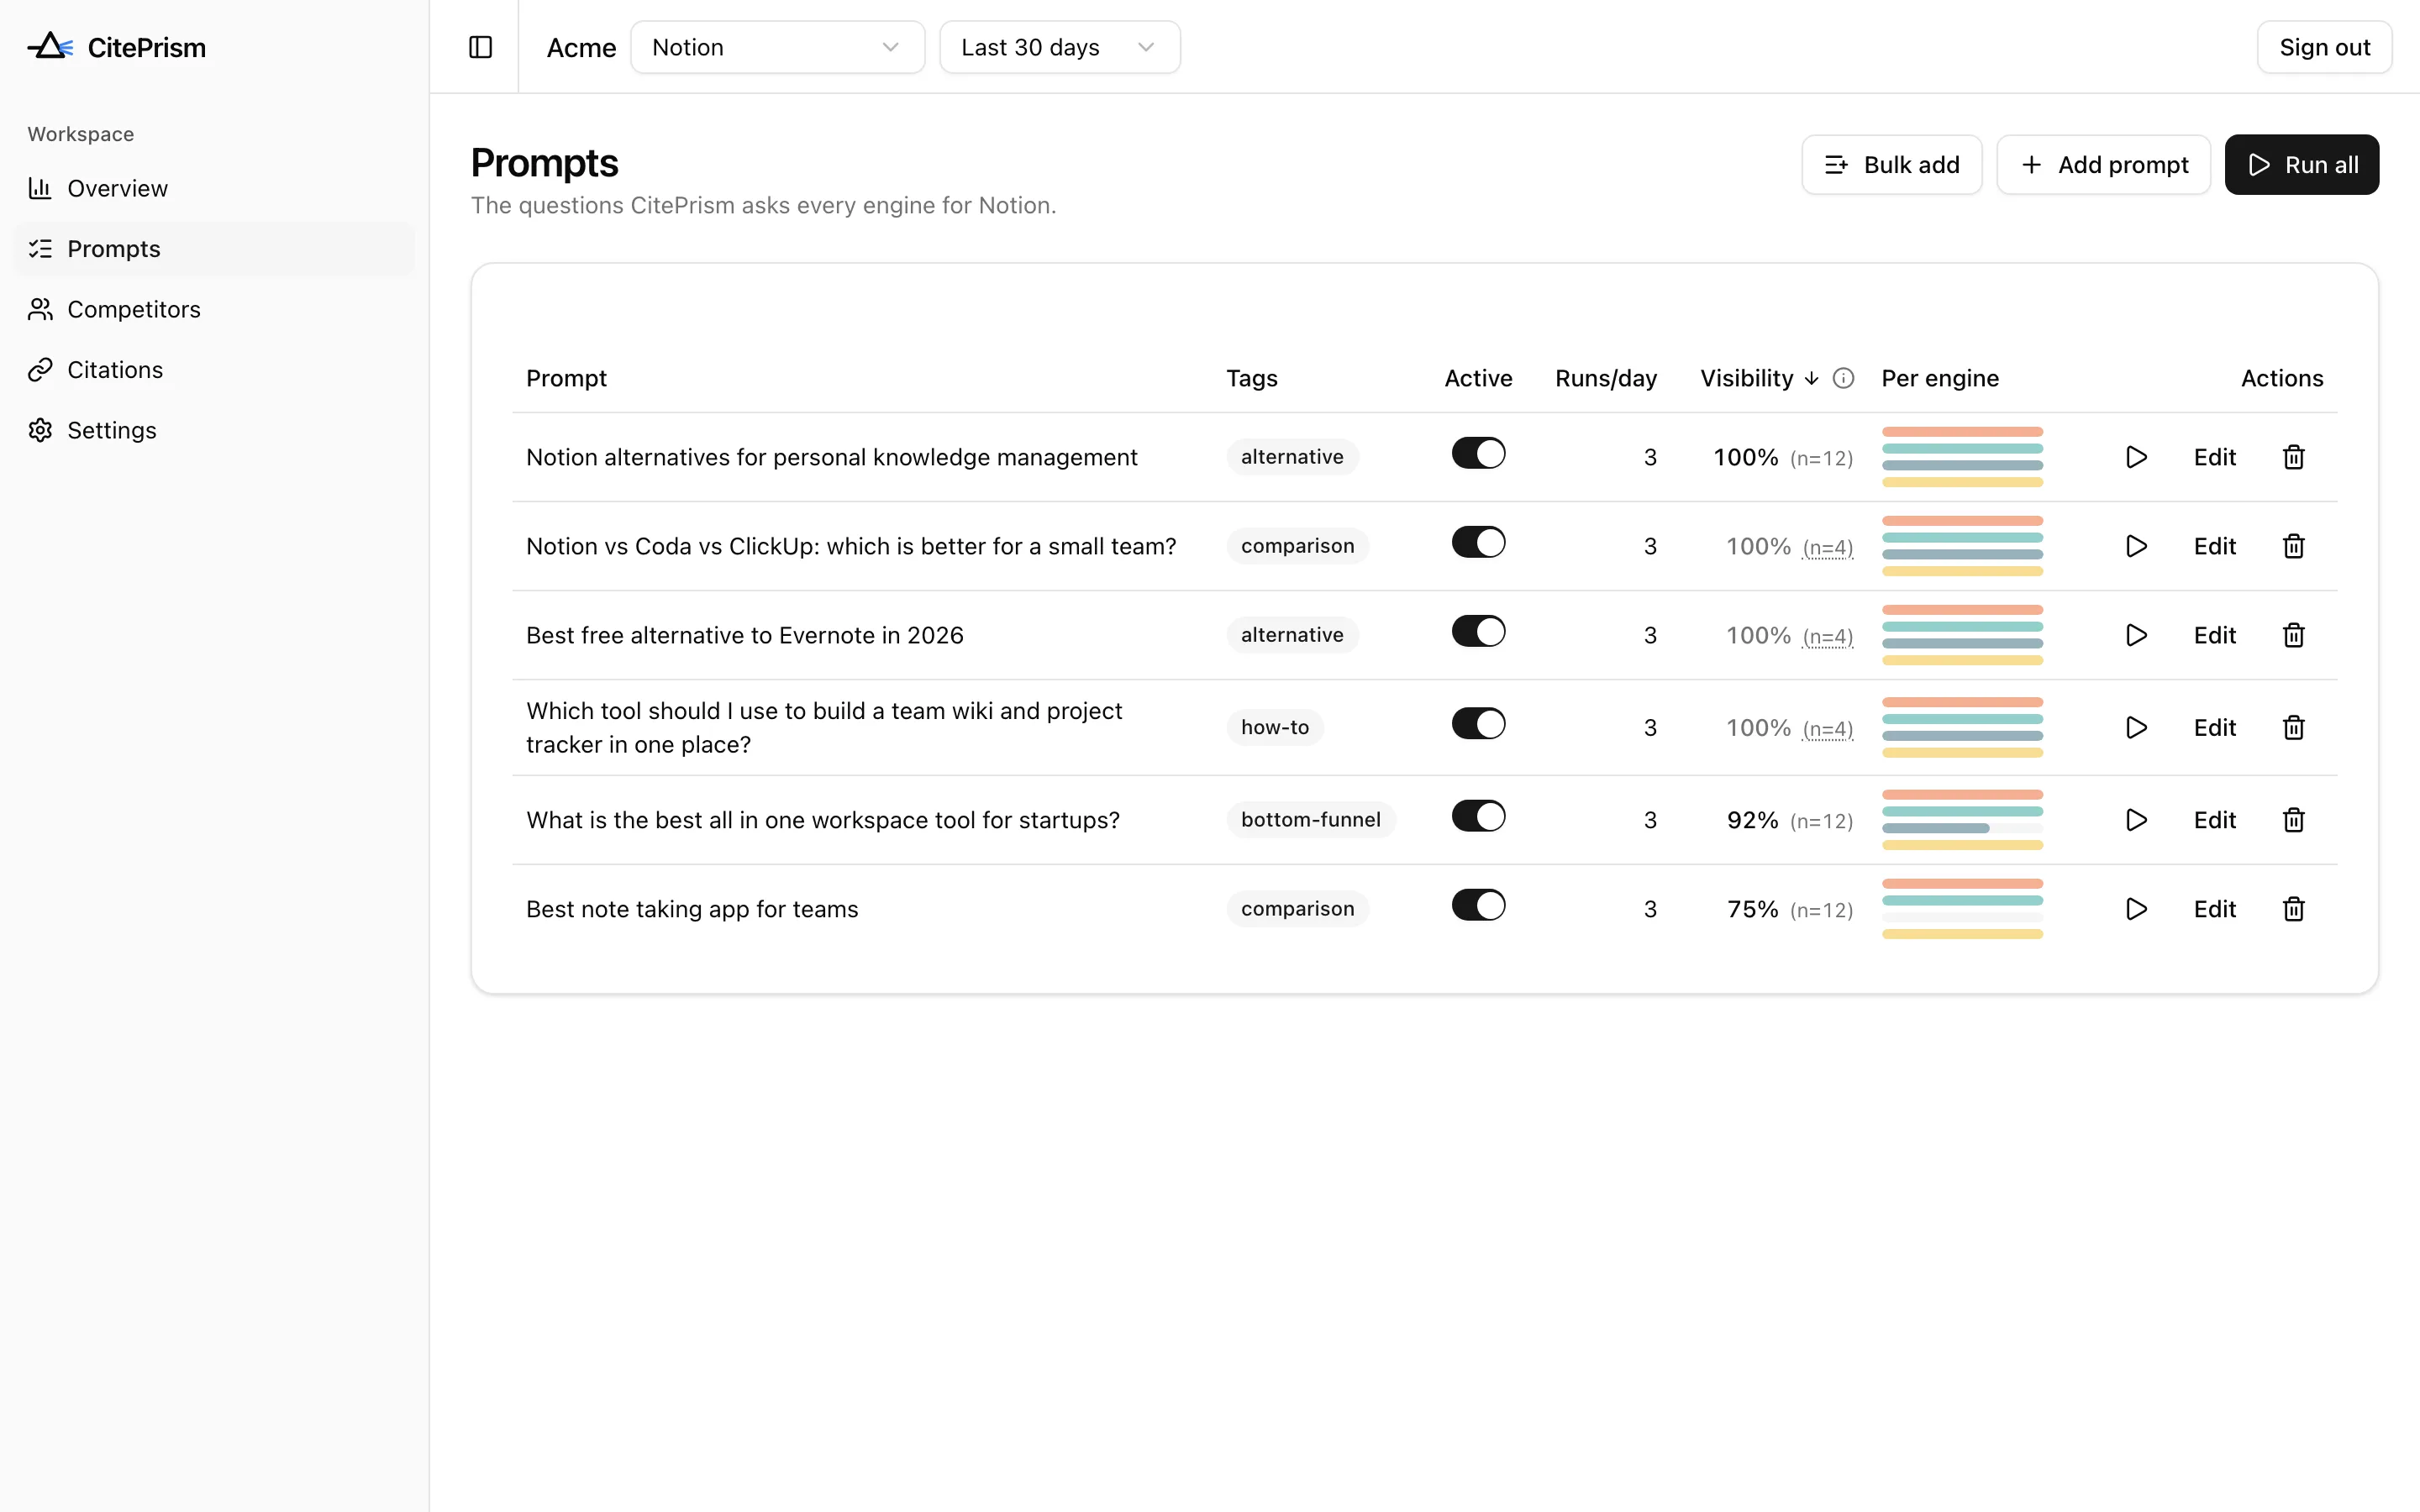Go to Overview in sidebar
The width and height of the screenshot is (2420, 1512).
[213, 188]
